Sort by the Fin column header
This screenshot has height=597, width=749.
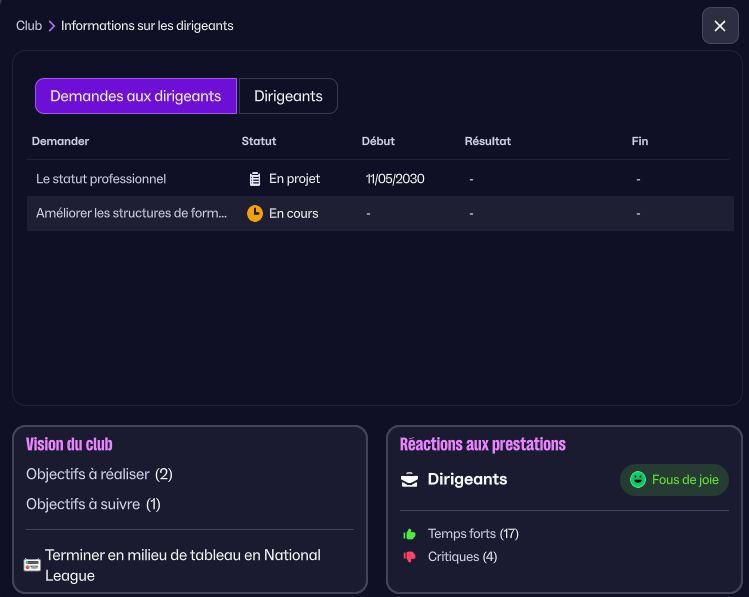tap(640, 141)
